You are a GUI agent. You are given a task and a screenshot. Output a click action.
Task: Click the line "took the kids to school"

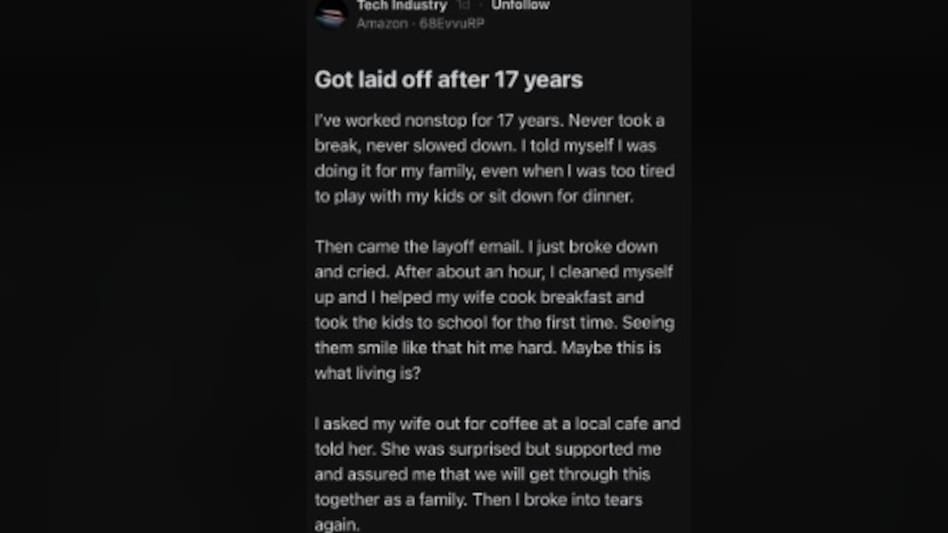click(x=494, y=323)
